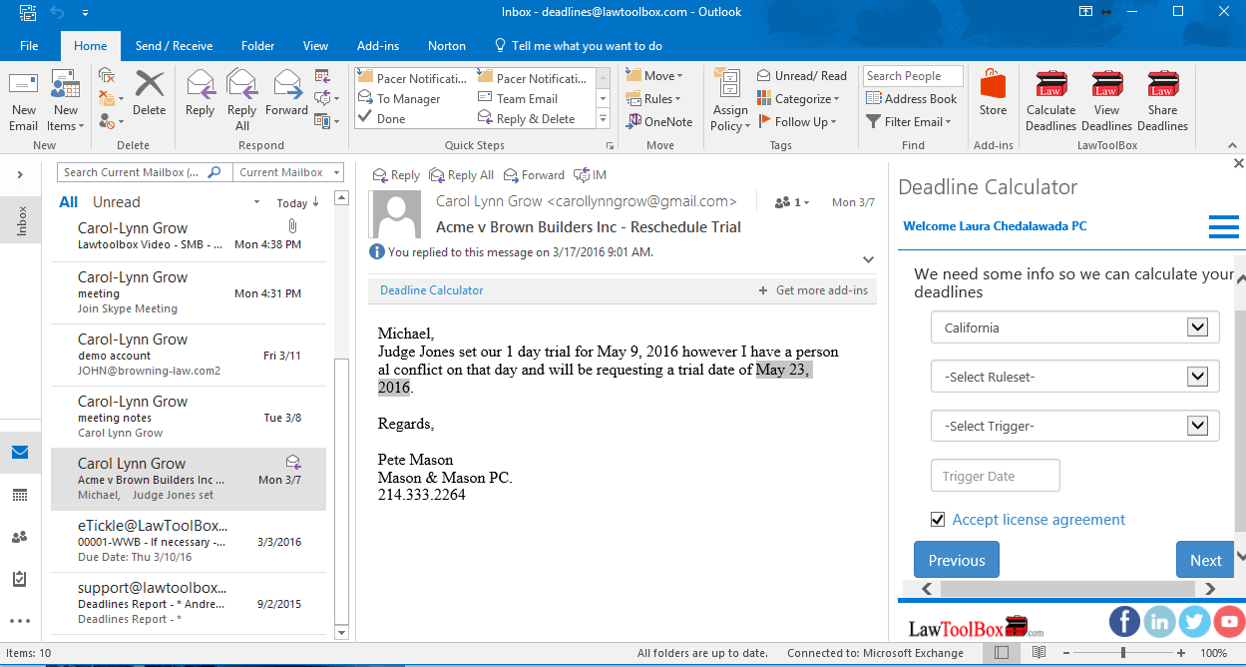Expand the Categorize dropdown
This screenshot has height=667, width=1246.
point(798,99)
